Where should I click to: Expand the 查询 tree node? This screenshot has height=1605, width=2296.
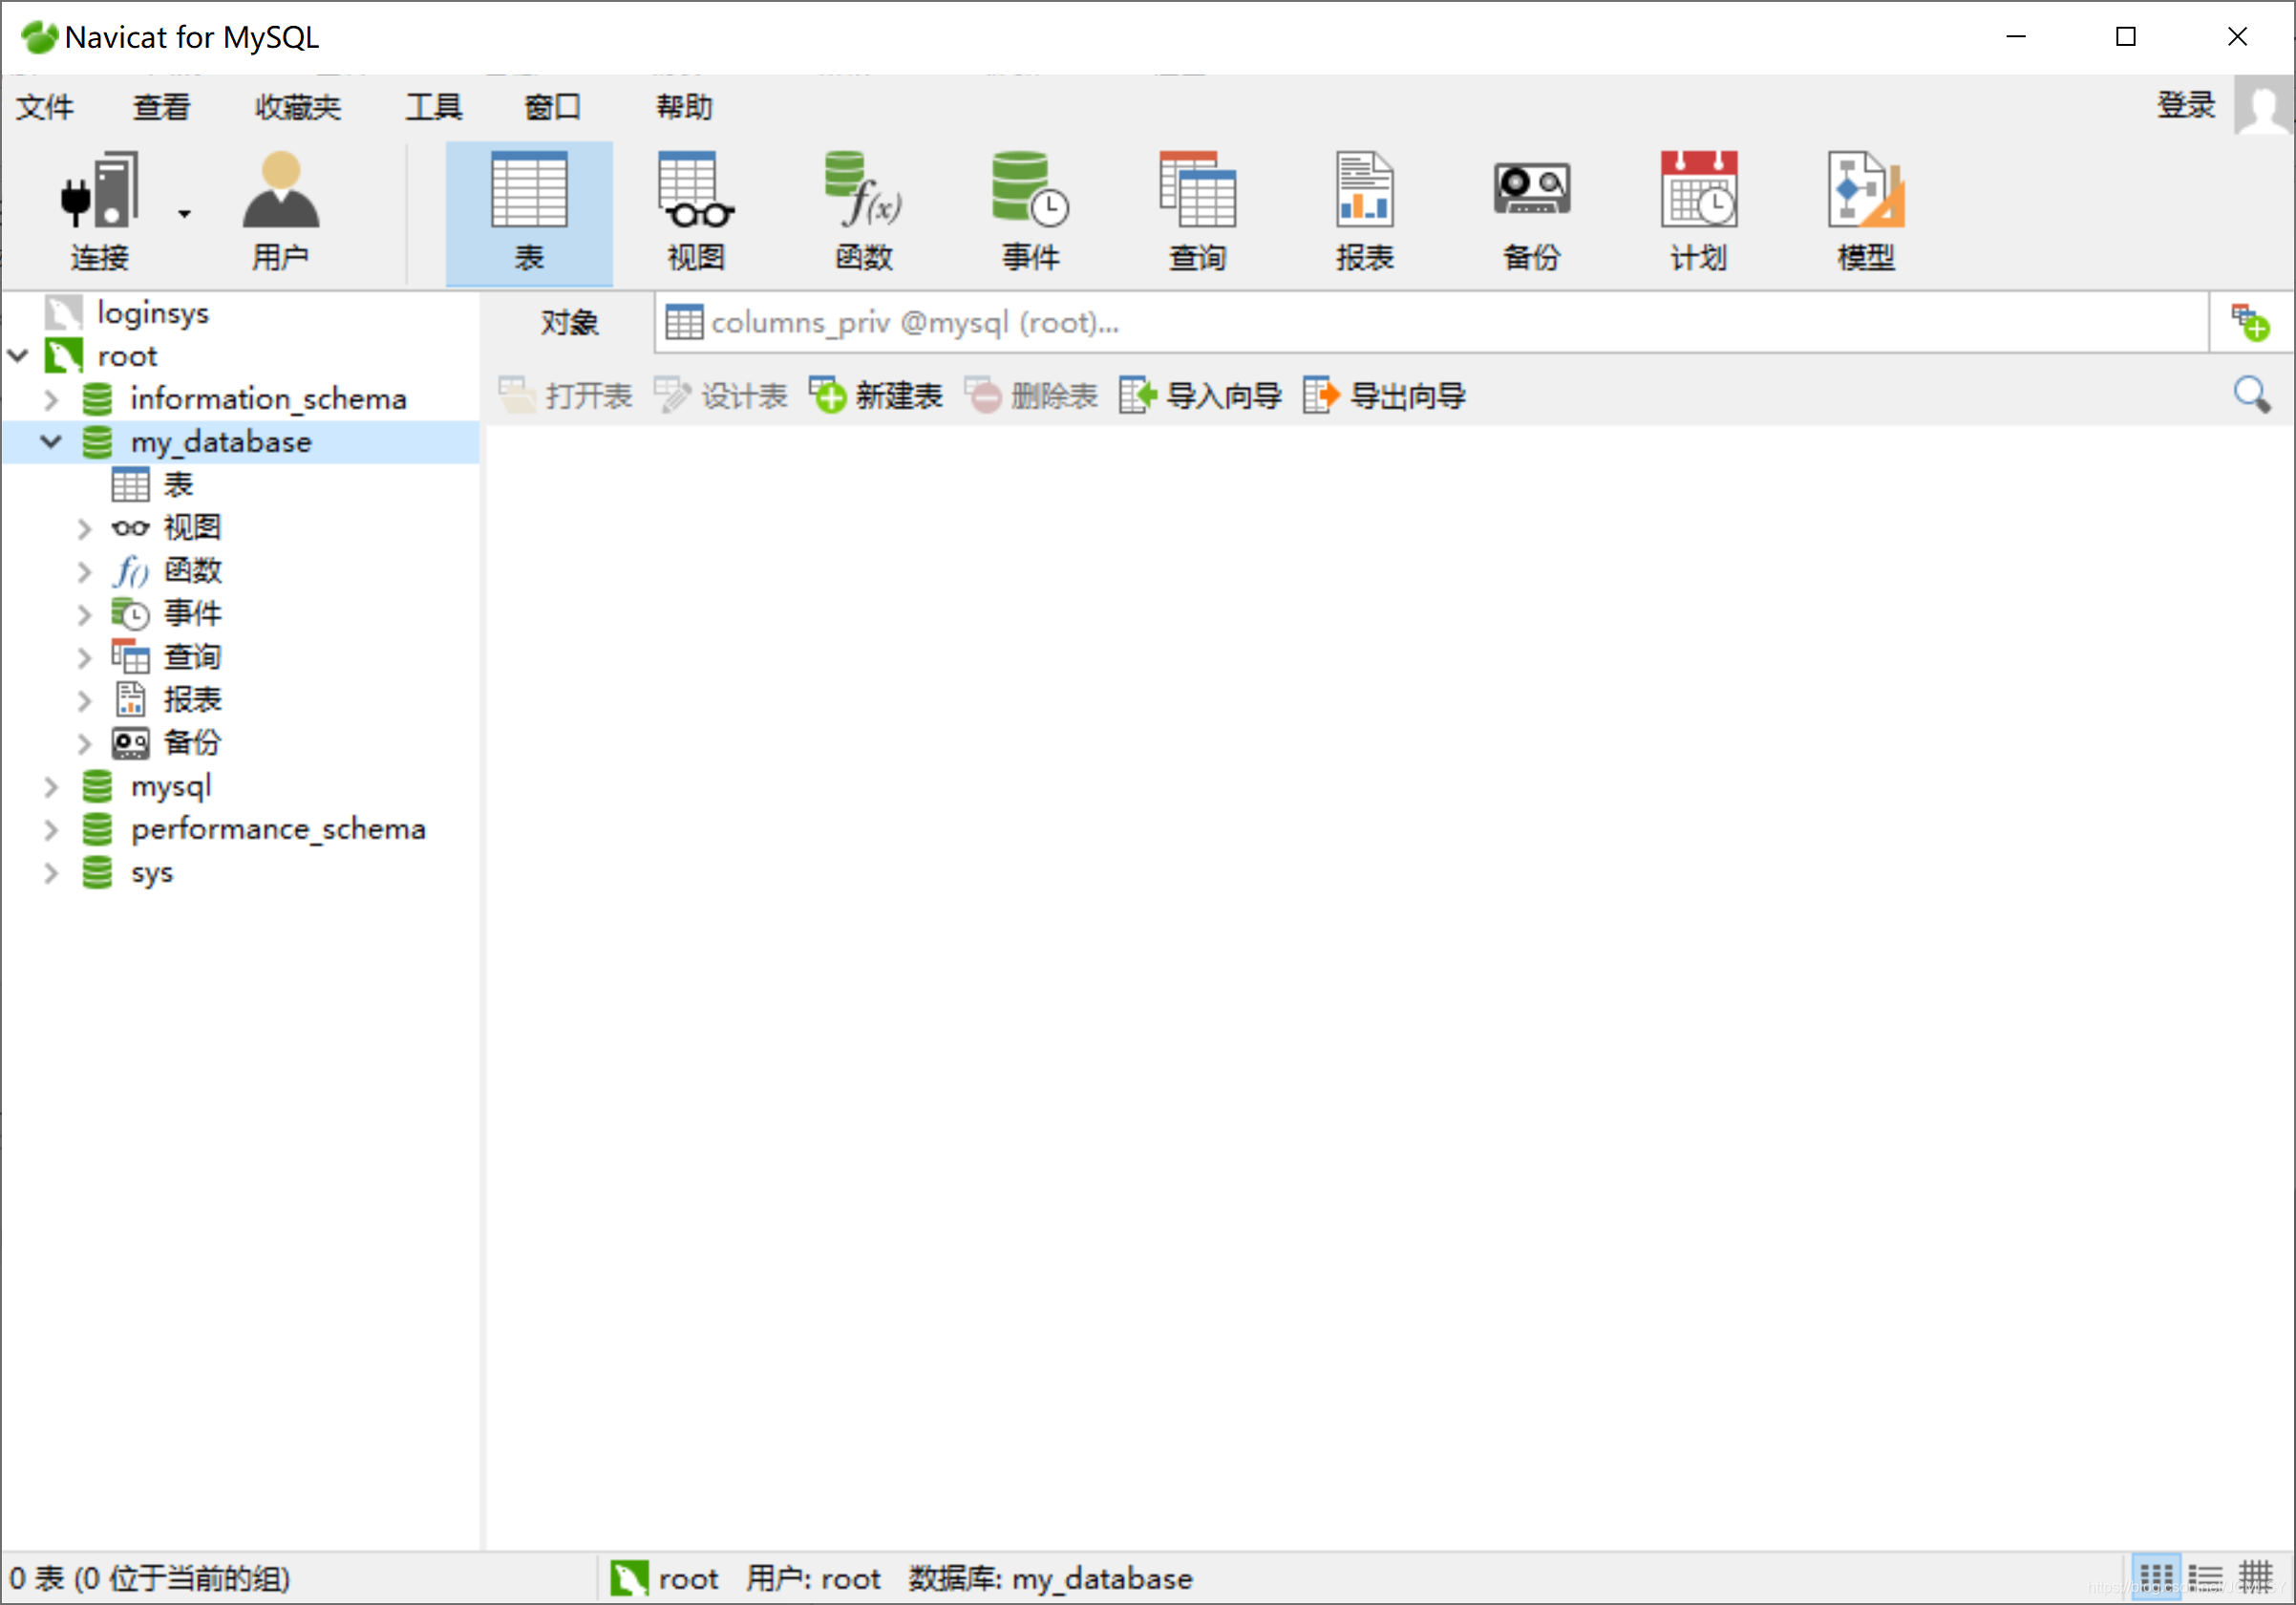[85, 657]
